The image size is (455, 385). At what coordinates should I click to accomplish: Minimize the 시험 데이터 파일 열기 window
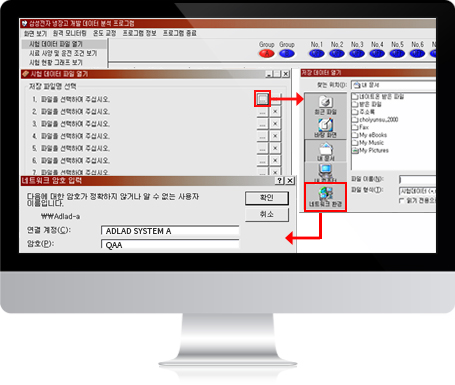[269, 74]
